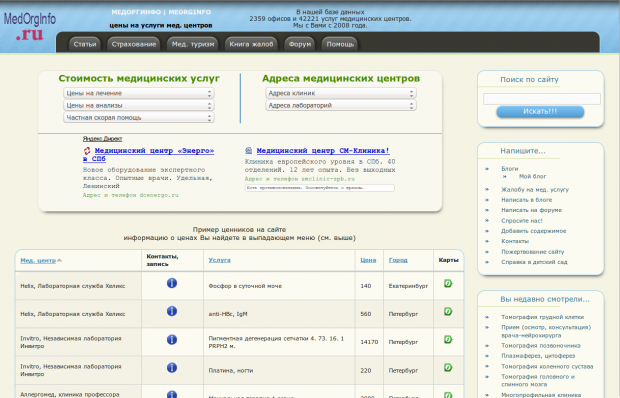Select the Фосфор в суточной моче cell
Screen dimensions: 620x398
click(x=279, y=286)
